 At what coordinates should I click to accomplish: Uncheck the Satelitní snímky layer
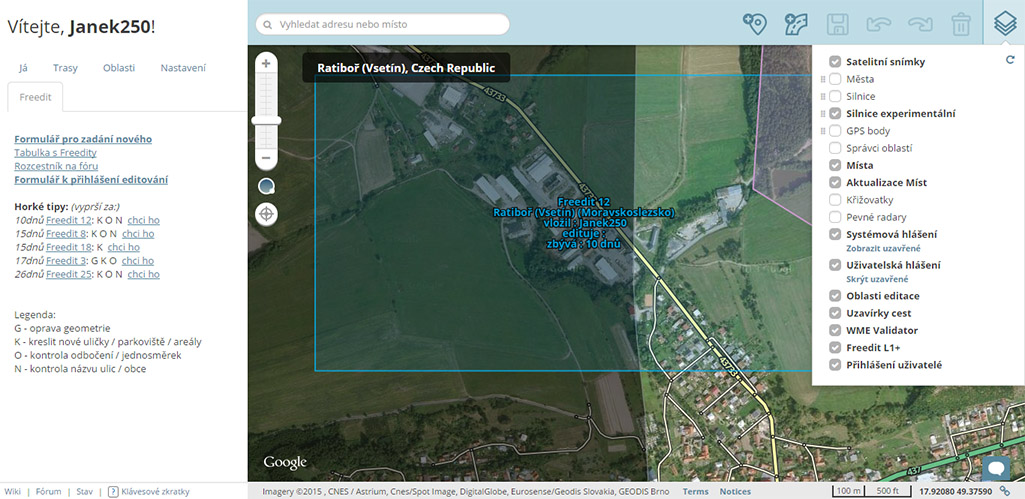(835, 62)
